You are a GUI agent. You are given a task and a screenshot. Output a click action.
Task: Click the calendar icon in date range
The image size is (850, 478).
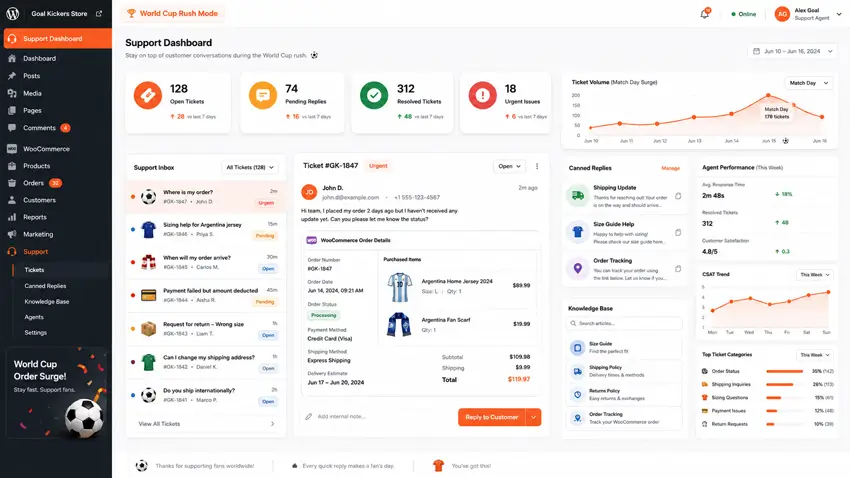tap(756, 51)
